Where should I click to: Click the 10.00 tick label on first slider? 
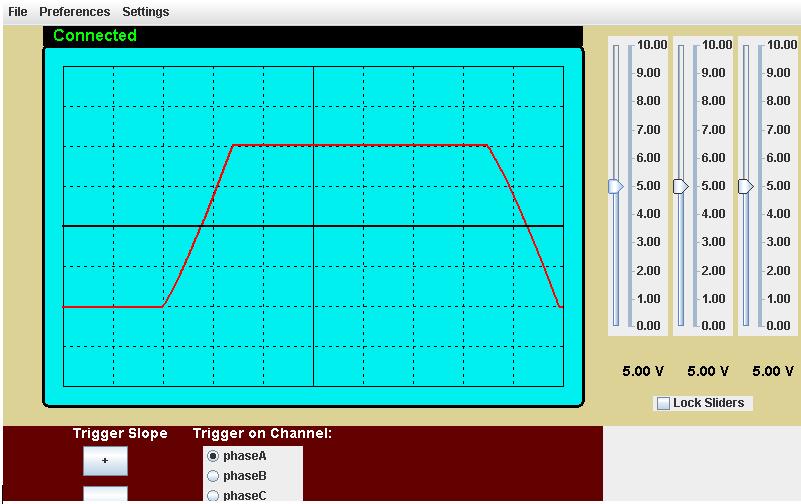pos(652,45)
